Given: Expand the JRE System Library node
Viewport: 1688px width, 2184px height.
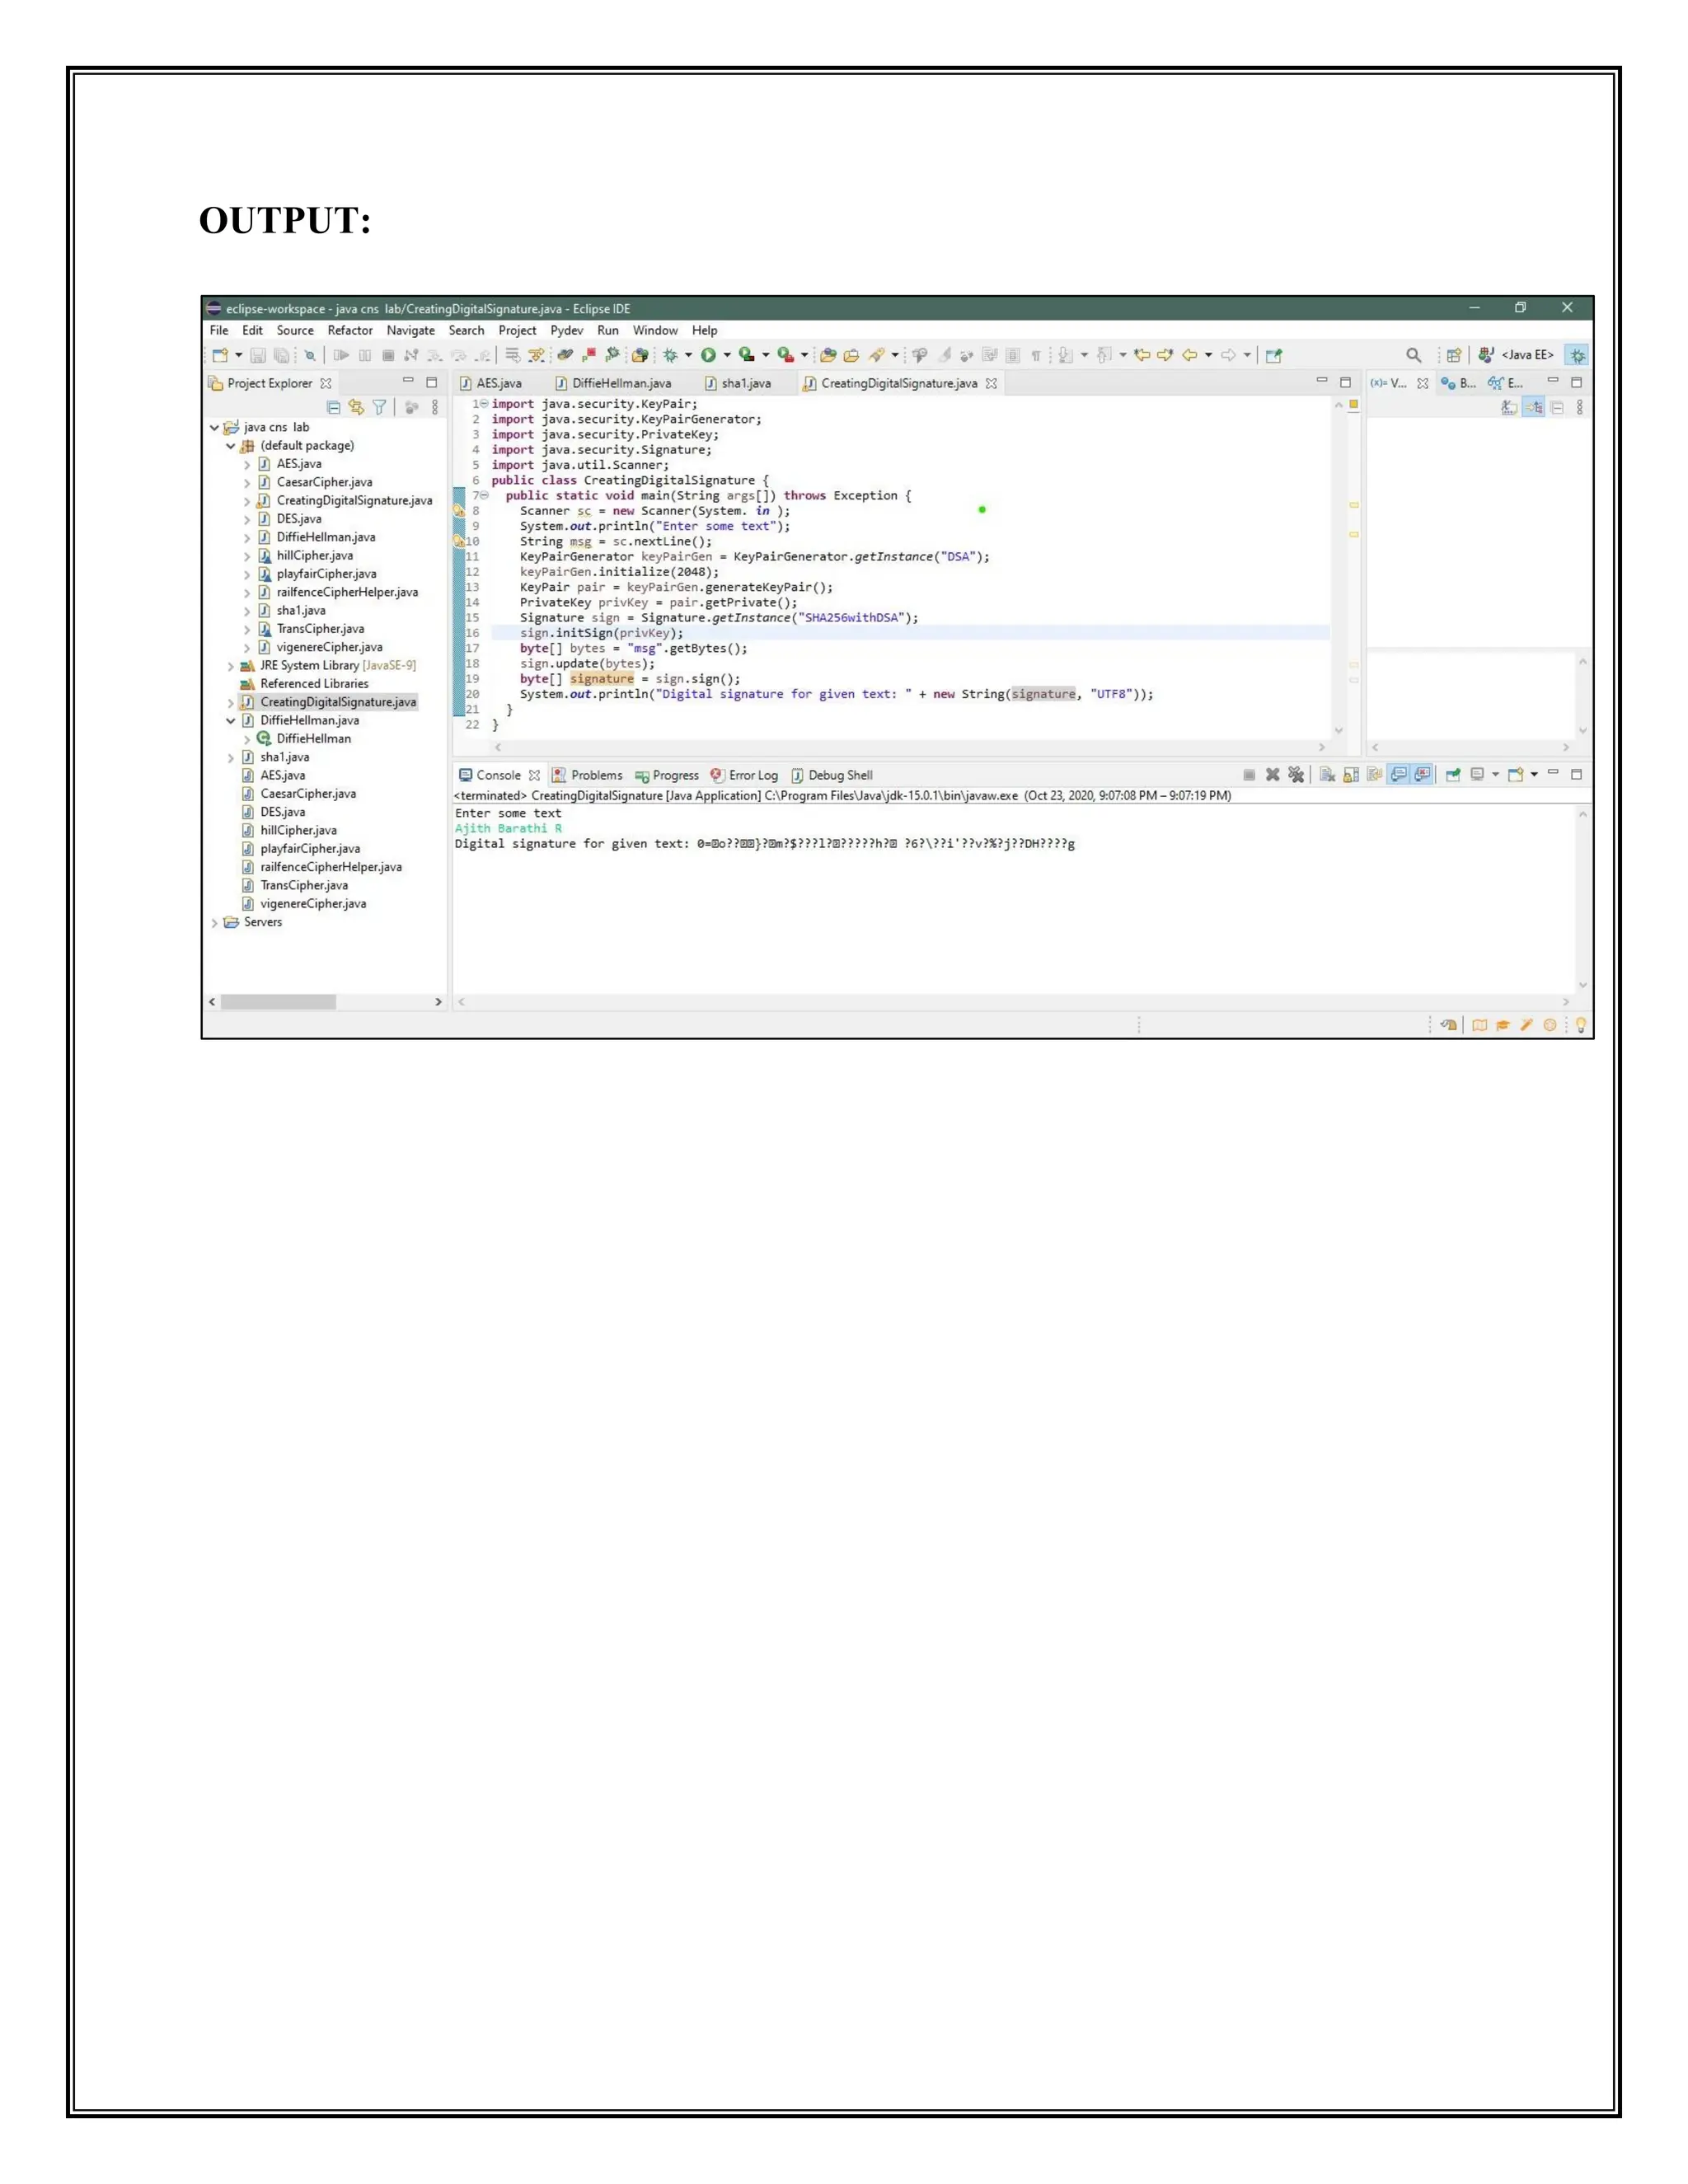Looking at the screenshot, I should [231, 666].
